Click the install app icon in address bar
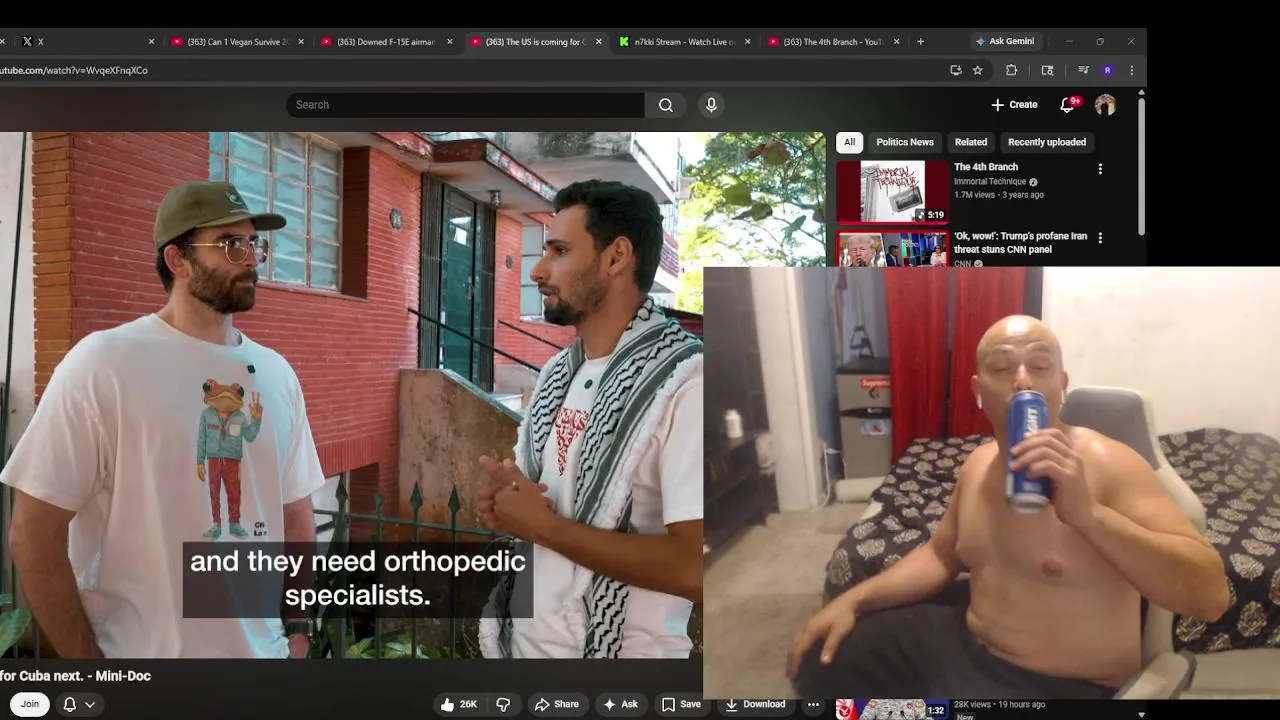 956,70
